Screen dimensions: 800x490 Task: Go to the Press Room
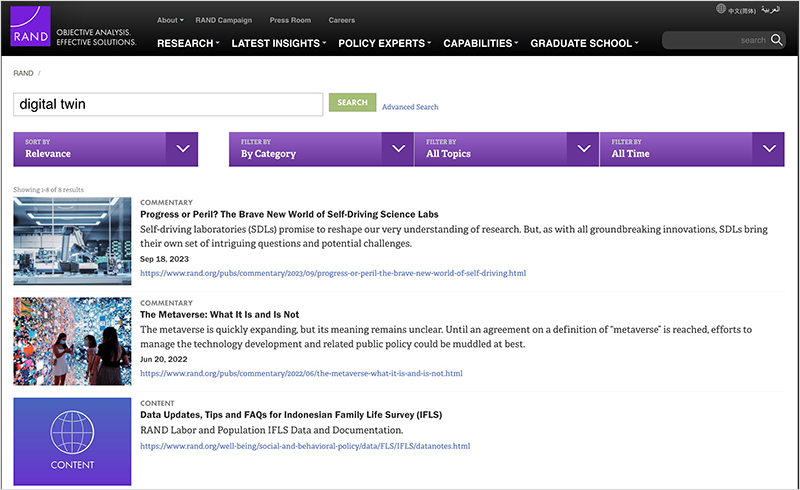[x=290, y=20]
